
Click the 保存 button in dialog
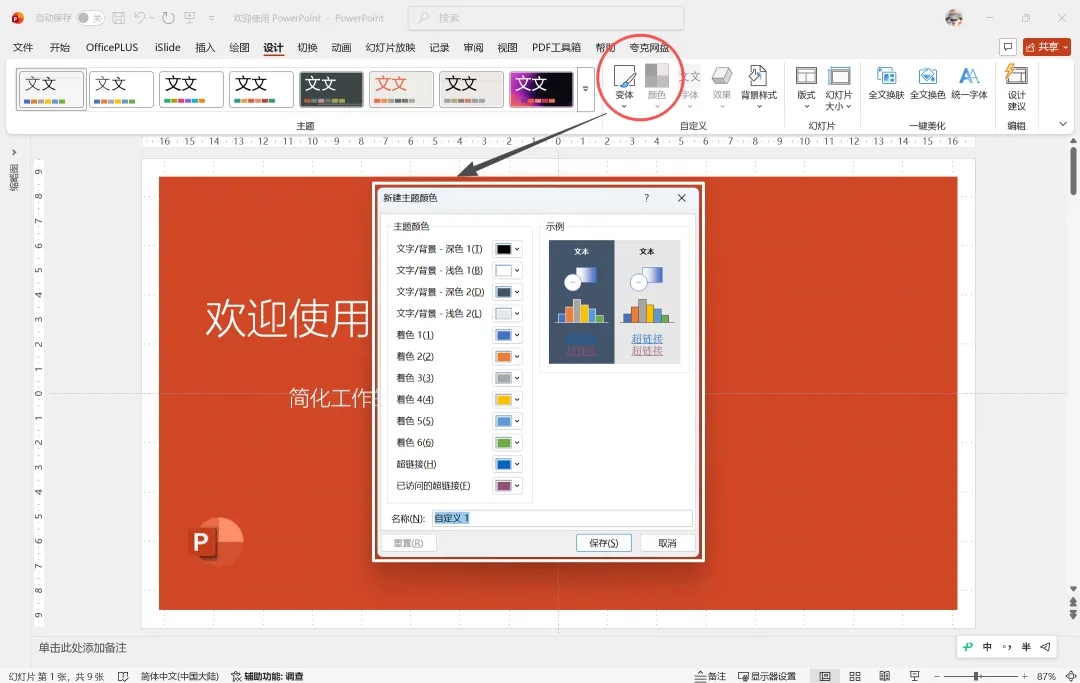click(x=604, y=543)
